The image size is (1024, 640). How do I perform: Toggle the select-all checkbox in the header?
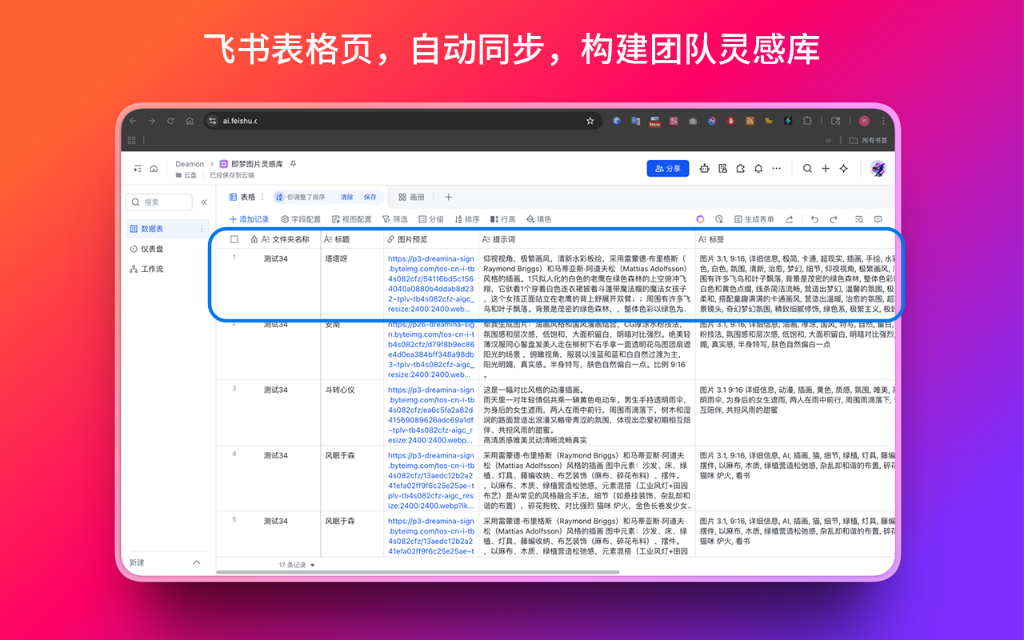coord(235,238)
